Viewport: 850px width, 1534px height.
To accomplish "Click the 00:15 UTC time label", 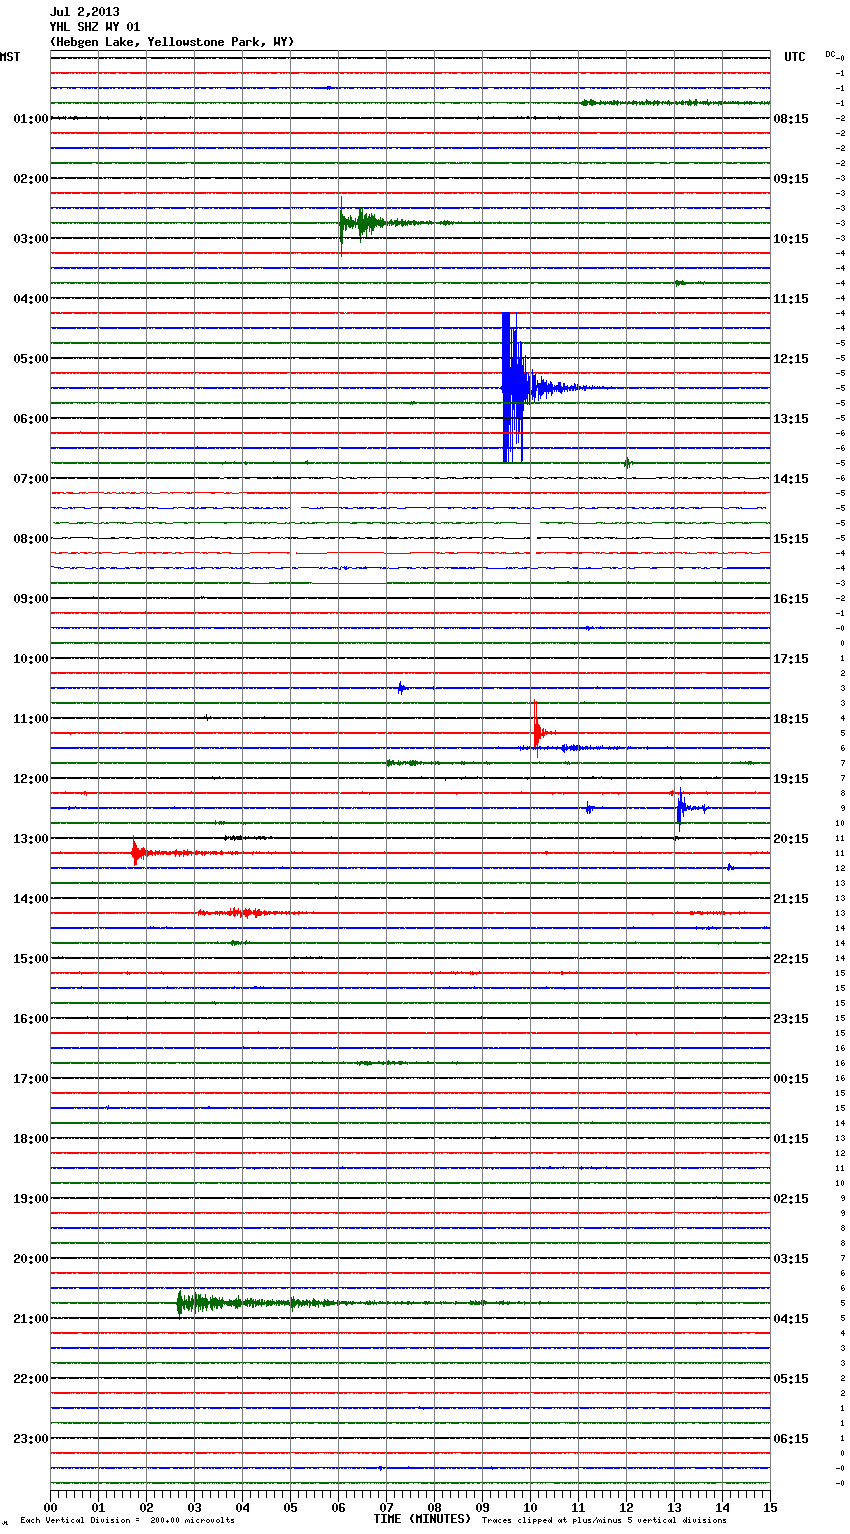I will 791,1078.
